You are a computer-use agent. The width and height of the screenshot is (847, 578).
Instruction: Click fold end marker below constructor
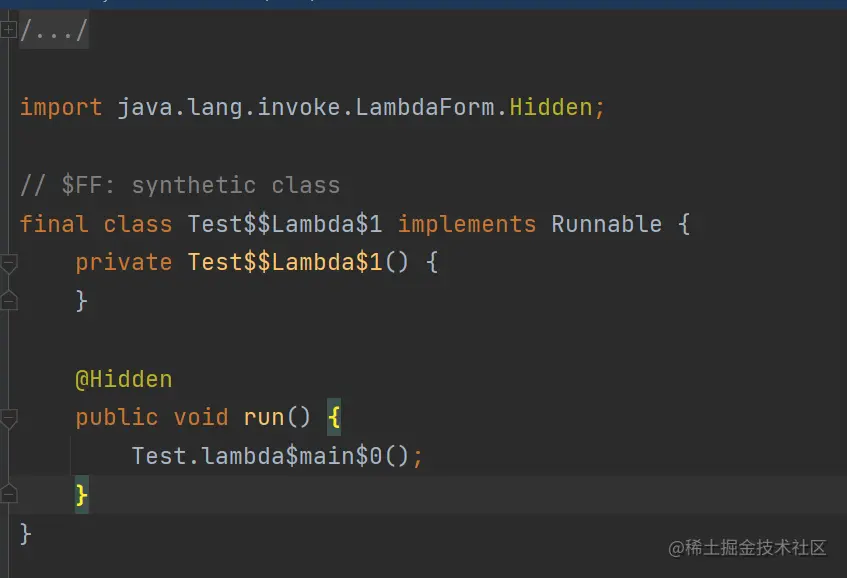9,300
